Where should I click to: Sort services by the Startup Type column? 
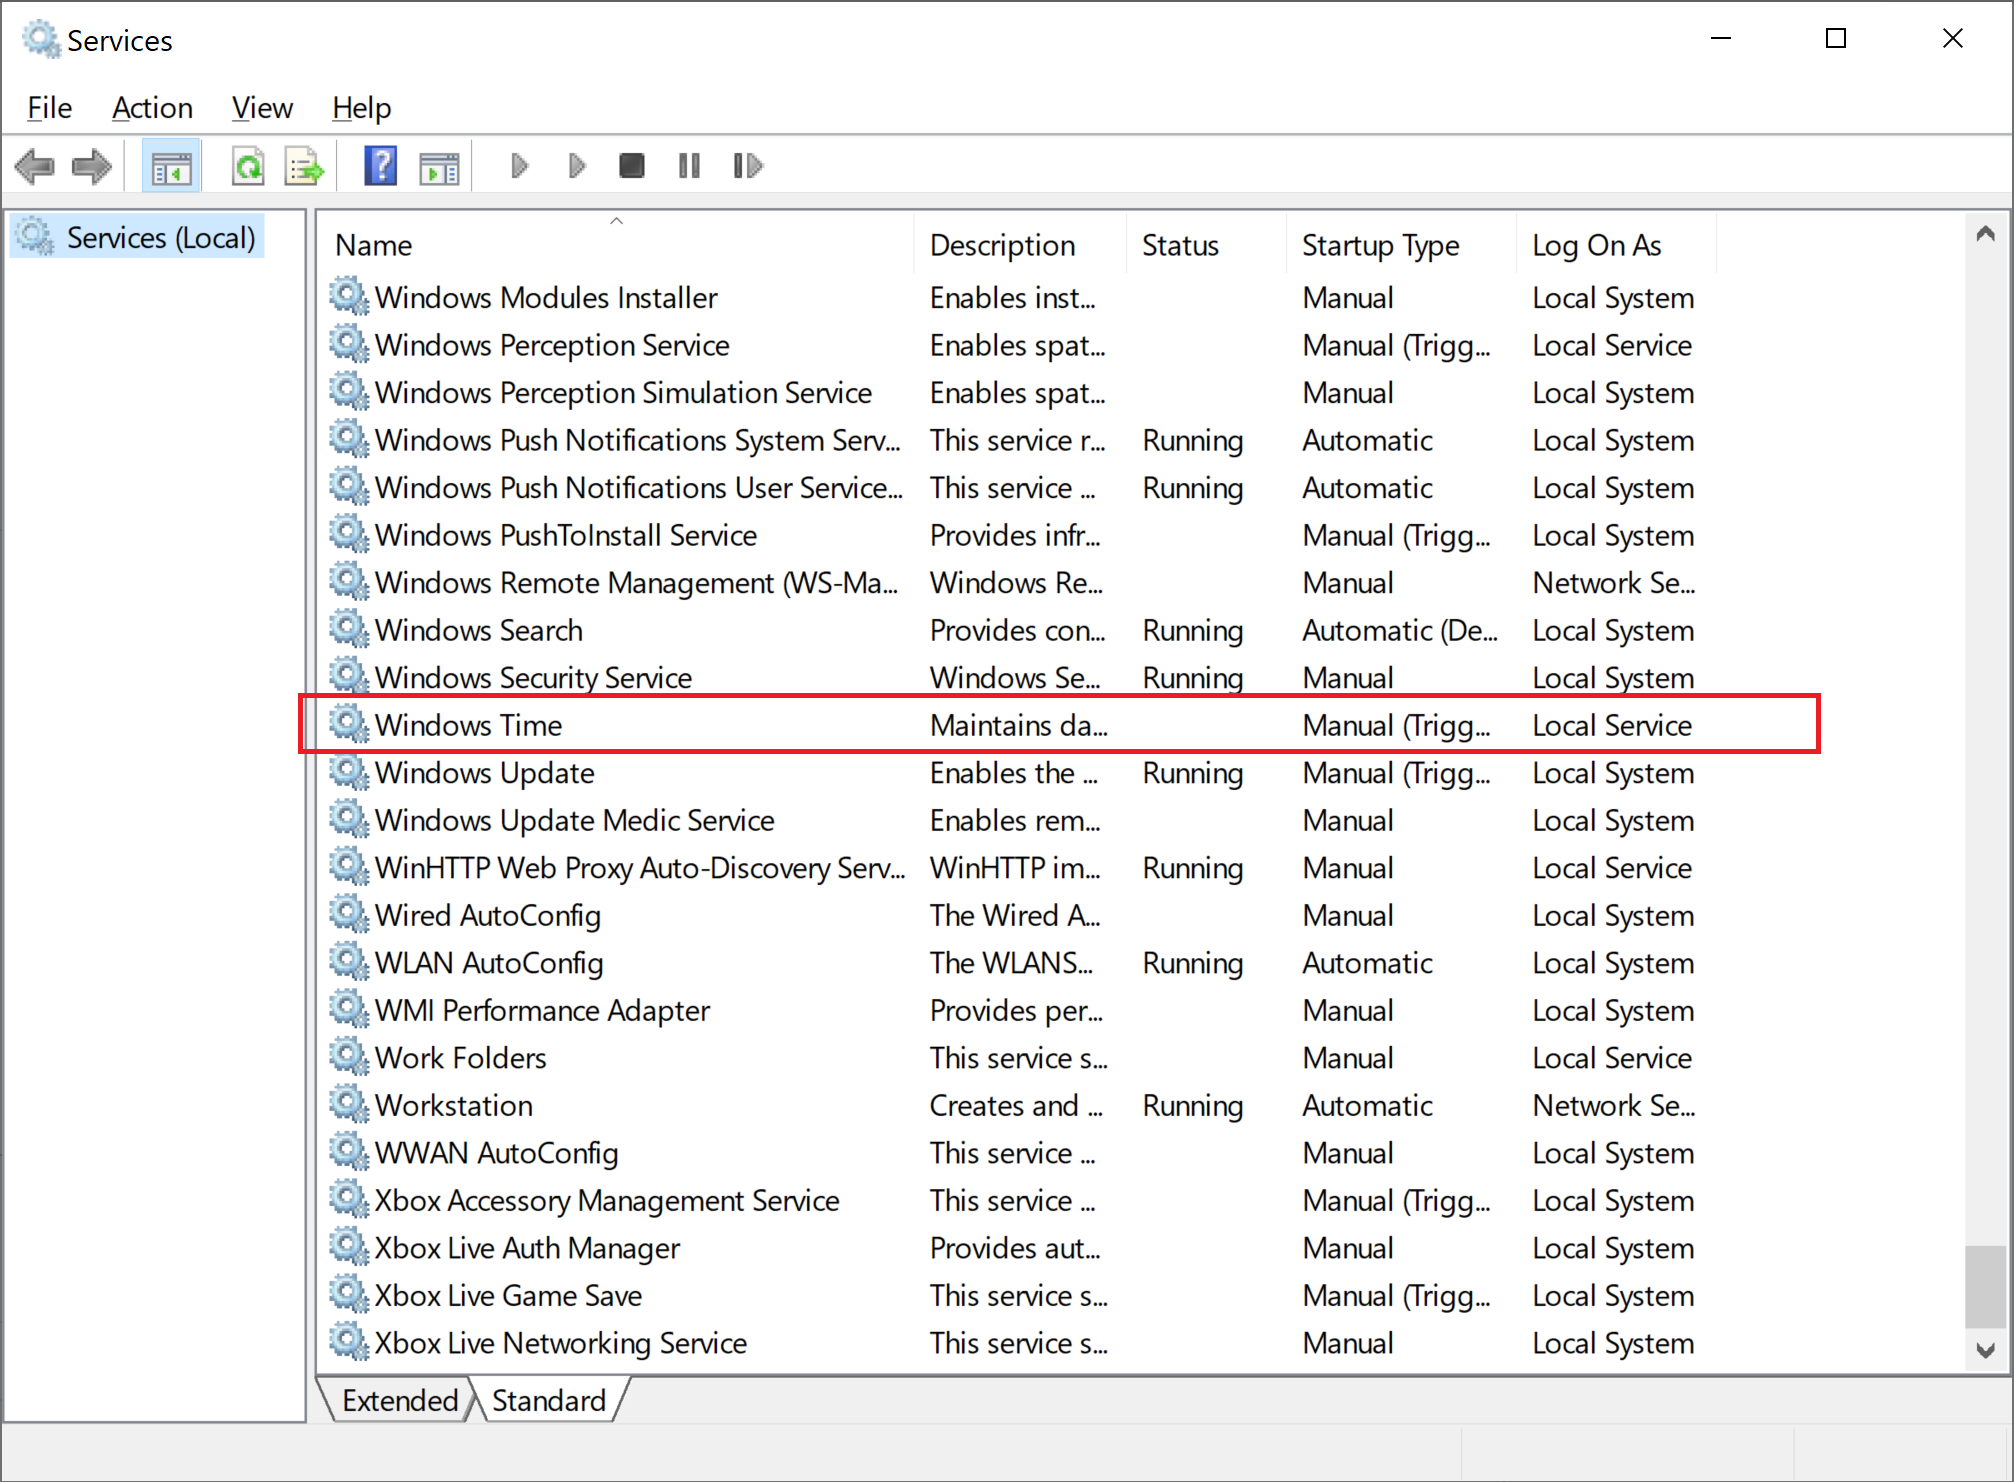pyautogui.click(x=1380, y=244)
